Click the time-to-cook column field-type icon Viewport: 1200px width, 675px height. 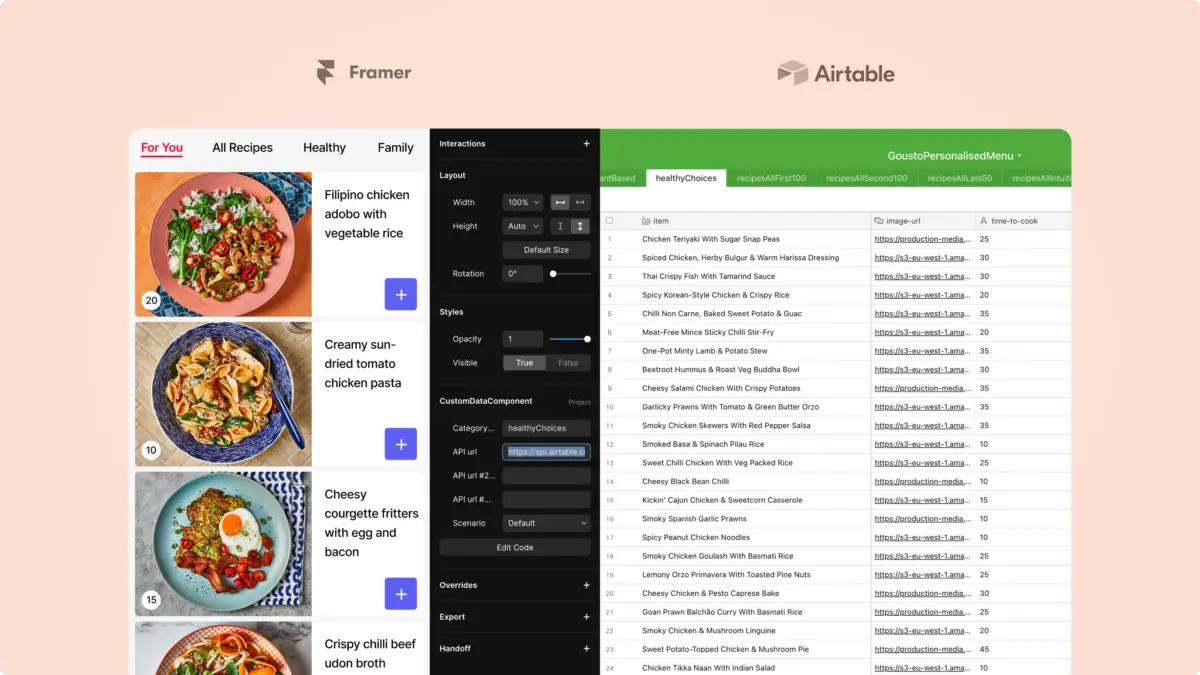point(983,220)
